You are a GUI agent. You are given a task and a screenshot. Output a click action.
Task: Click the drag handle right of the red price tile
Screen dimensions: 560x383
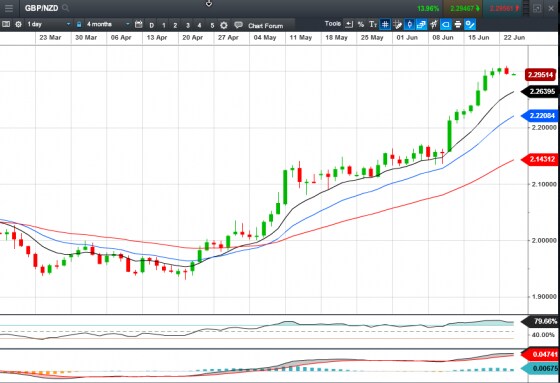click(x=526, y=8)
